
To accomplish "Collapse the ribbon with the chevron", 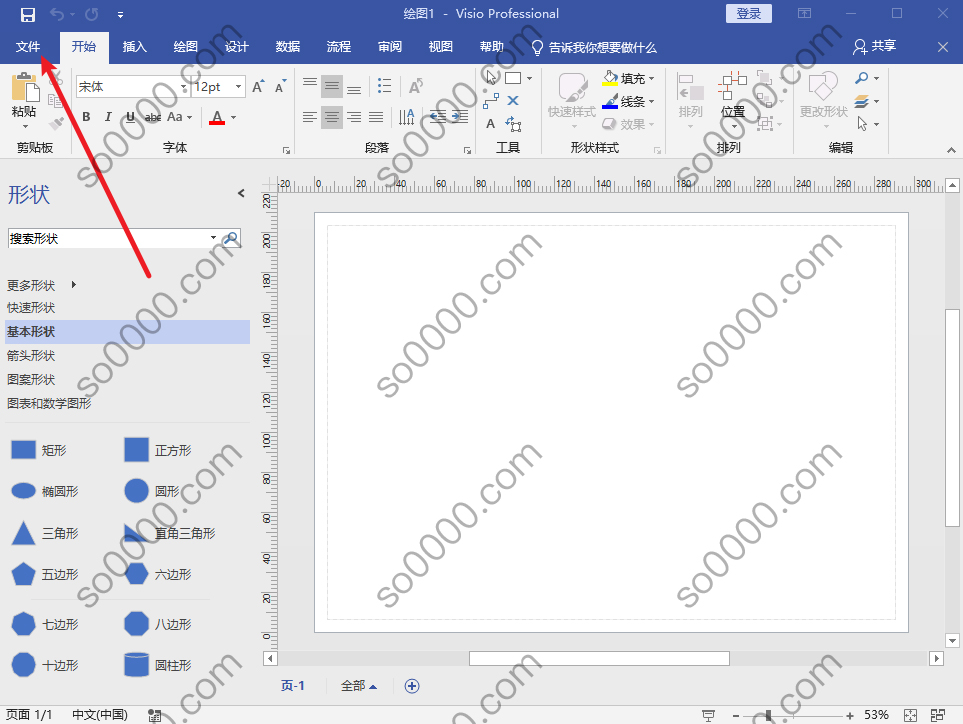I will 951,149.
